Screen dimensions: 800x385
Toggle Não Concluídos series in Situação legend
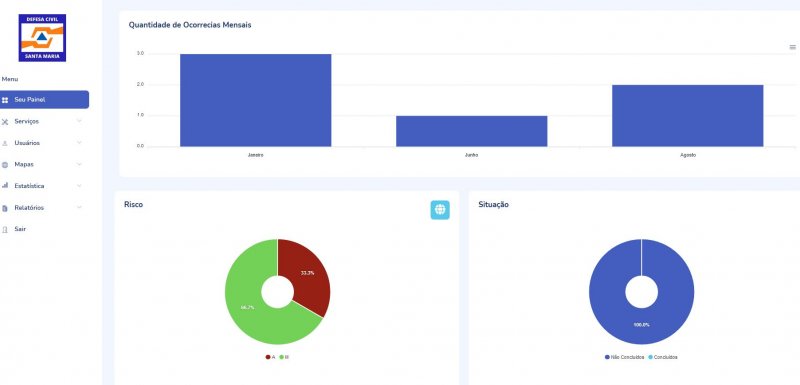pyautogui.click(x=624, y=357)
